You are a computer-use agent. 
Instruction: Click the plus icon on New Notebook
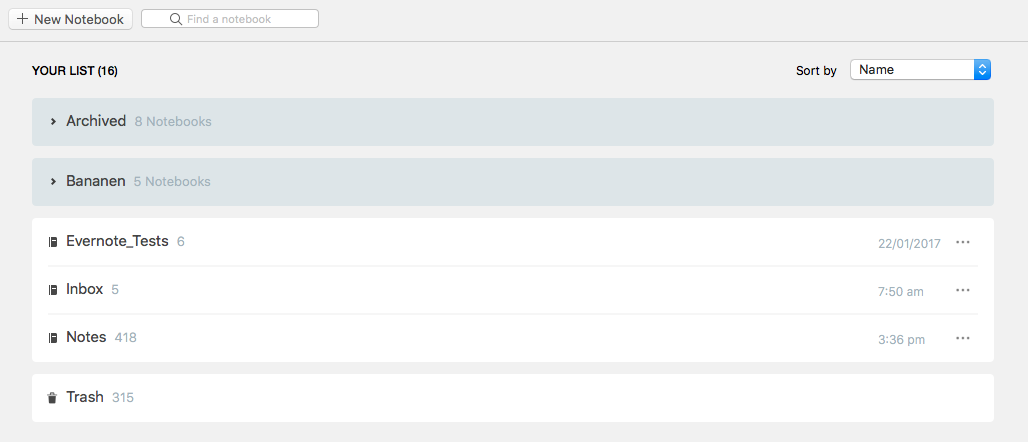[x=22, y=19]
